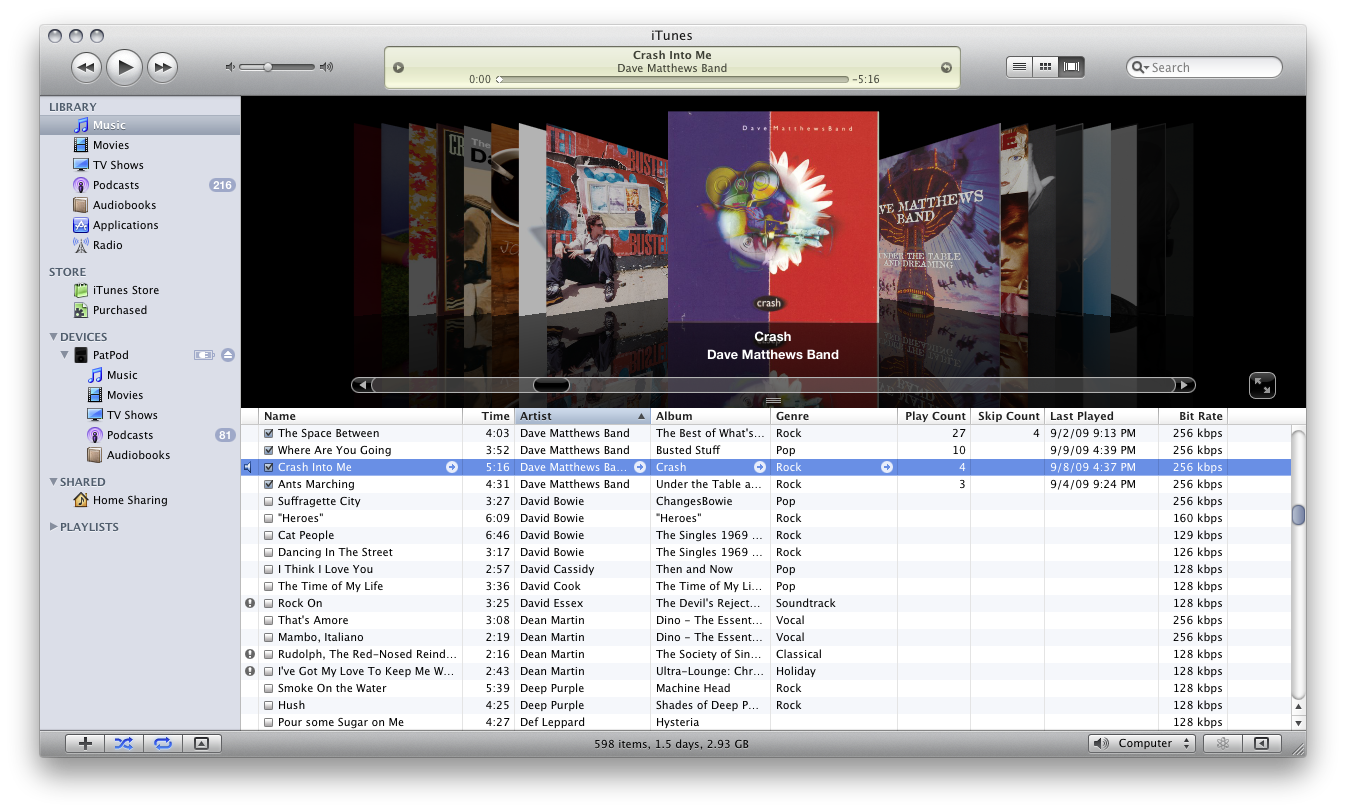Image resolution: width=1346 pixels, height=812 pixels.
Task: Open PatPod Audiobooks folder
Action: 140,455
